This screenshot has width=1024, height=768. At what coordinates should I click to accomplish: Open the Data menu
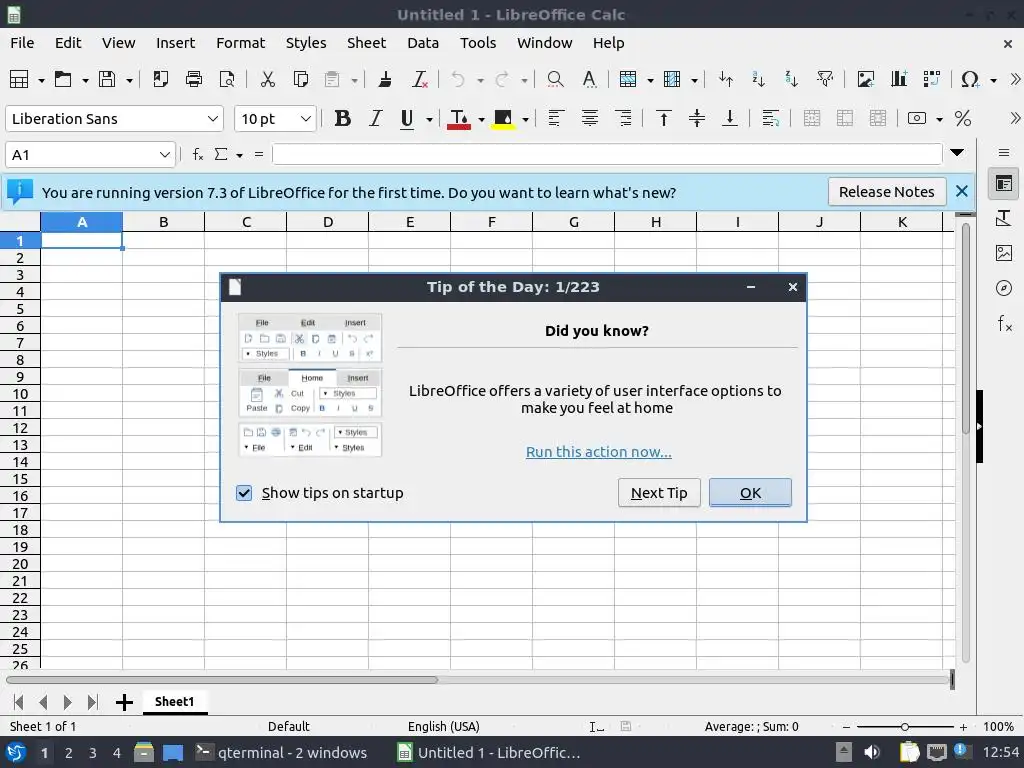[x=423, y=43]
